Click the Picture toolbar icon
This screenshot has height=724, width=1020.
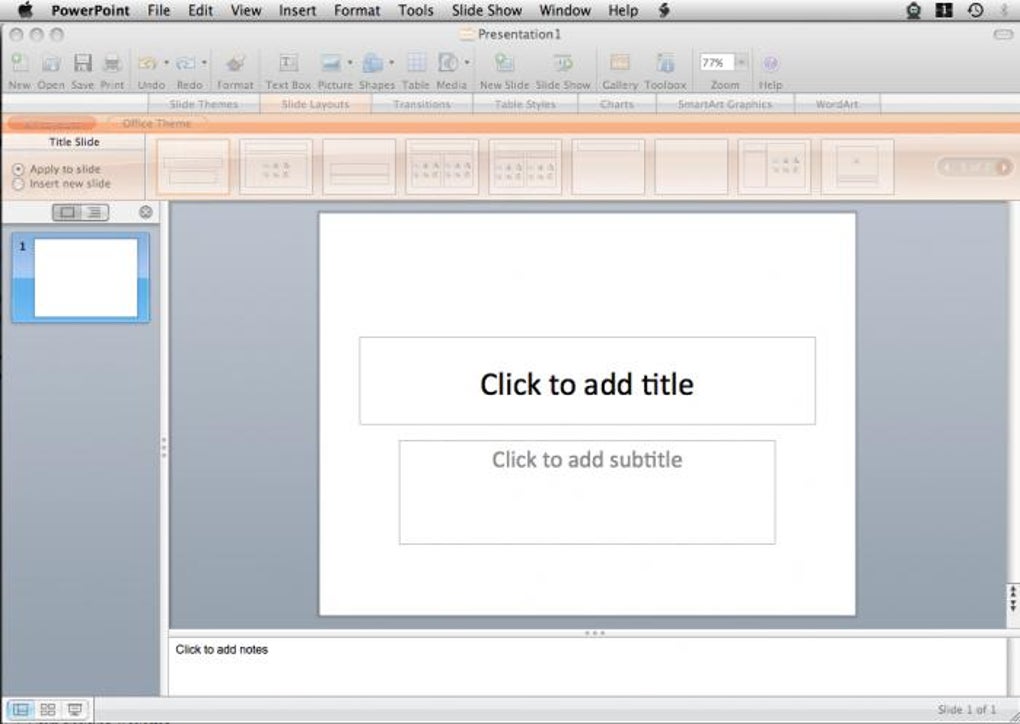pos(331,63)
